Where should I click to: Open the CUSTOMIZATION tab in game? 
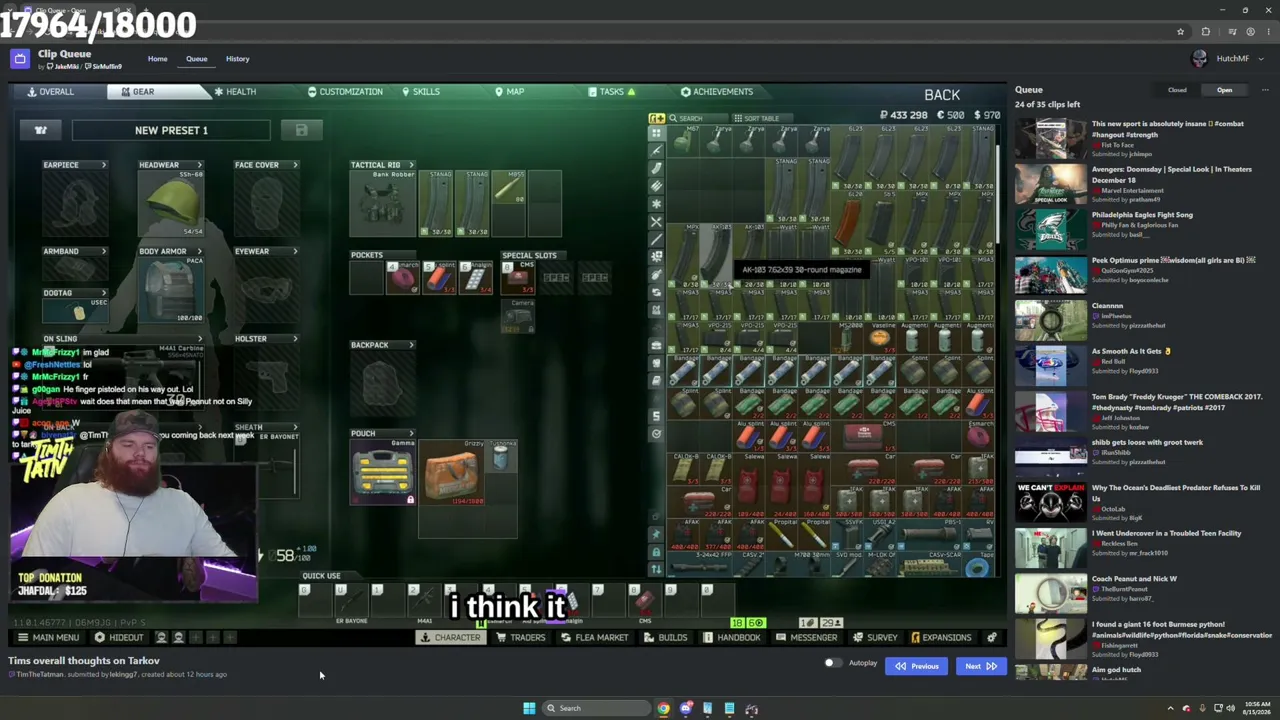point(345,92)
